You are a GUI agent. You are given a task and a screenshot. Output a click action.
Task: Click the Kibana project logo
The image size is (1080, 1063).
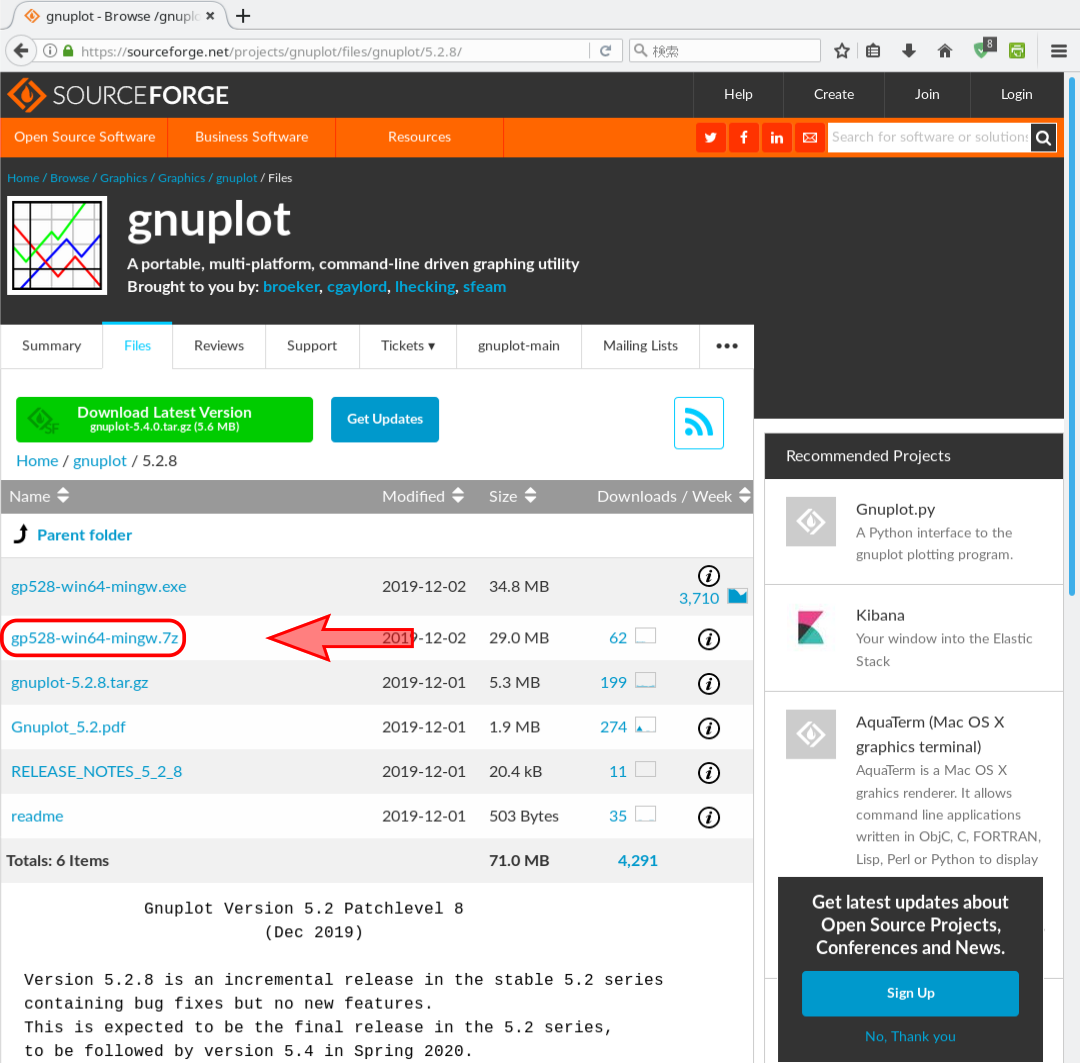(x=811, y=628)
